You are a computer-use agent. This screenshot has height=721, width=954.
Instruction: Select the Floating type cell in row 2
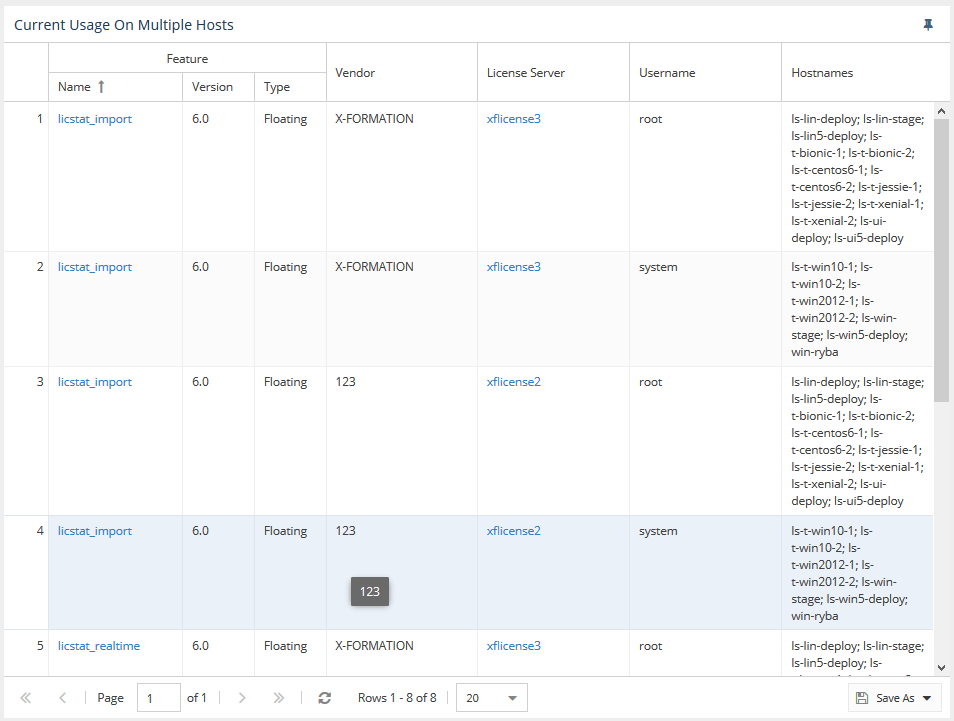[290, 309]
